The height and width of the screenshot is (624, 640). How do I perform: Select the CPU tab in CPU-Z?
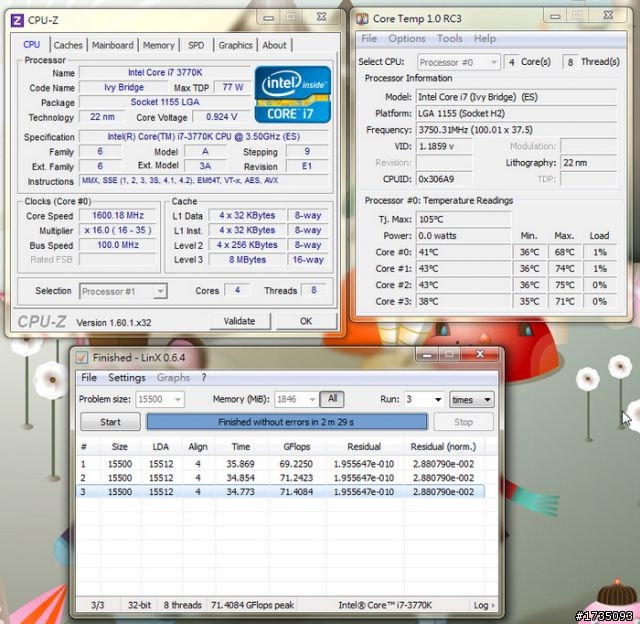(x=31, y=44)
